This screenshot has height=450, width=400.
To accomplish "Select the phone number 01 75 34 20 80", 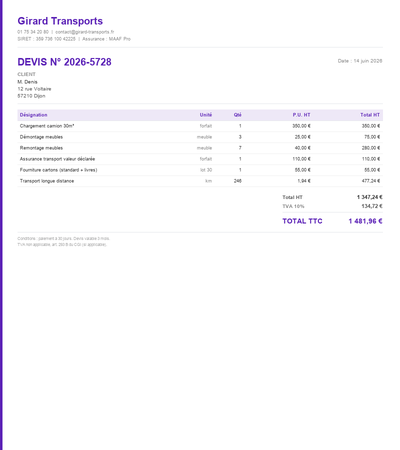I will (33, 32).
